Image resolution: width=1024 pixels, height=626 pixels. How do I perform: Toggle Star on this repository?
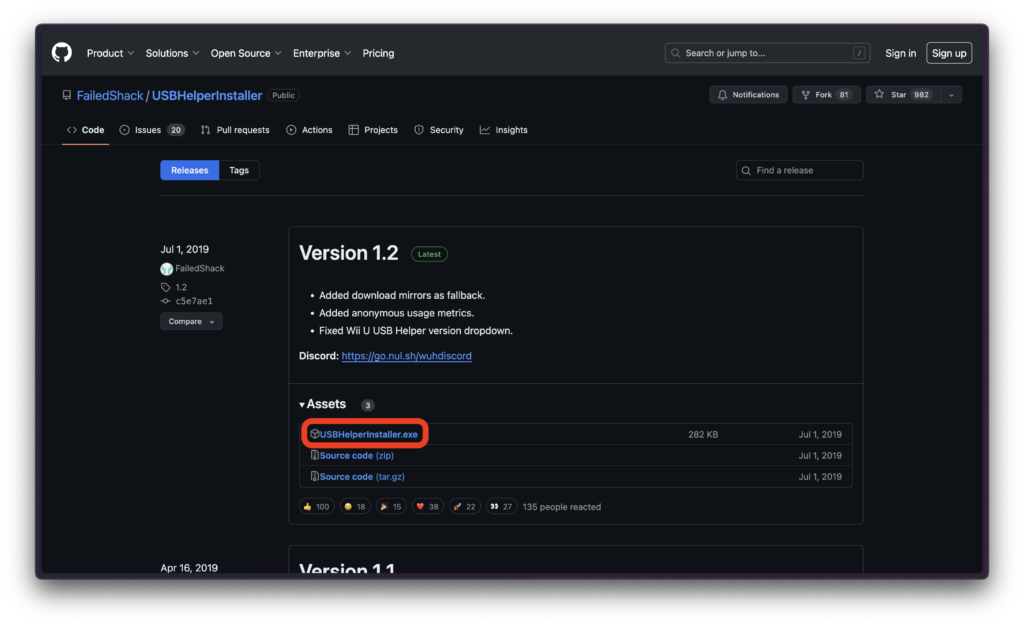click(902, 95)
